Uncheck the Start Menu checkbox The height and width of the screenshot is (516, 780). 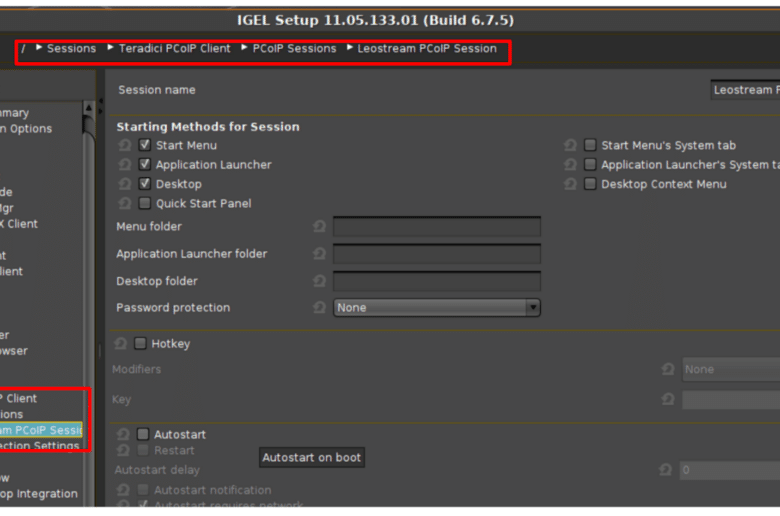coord(145,145)
